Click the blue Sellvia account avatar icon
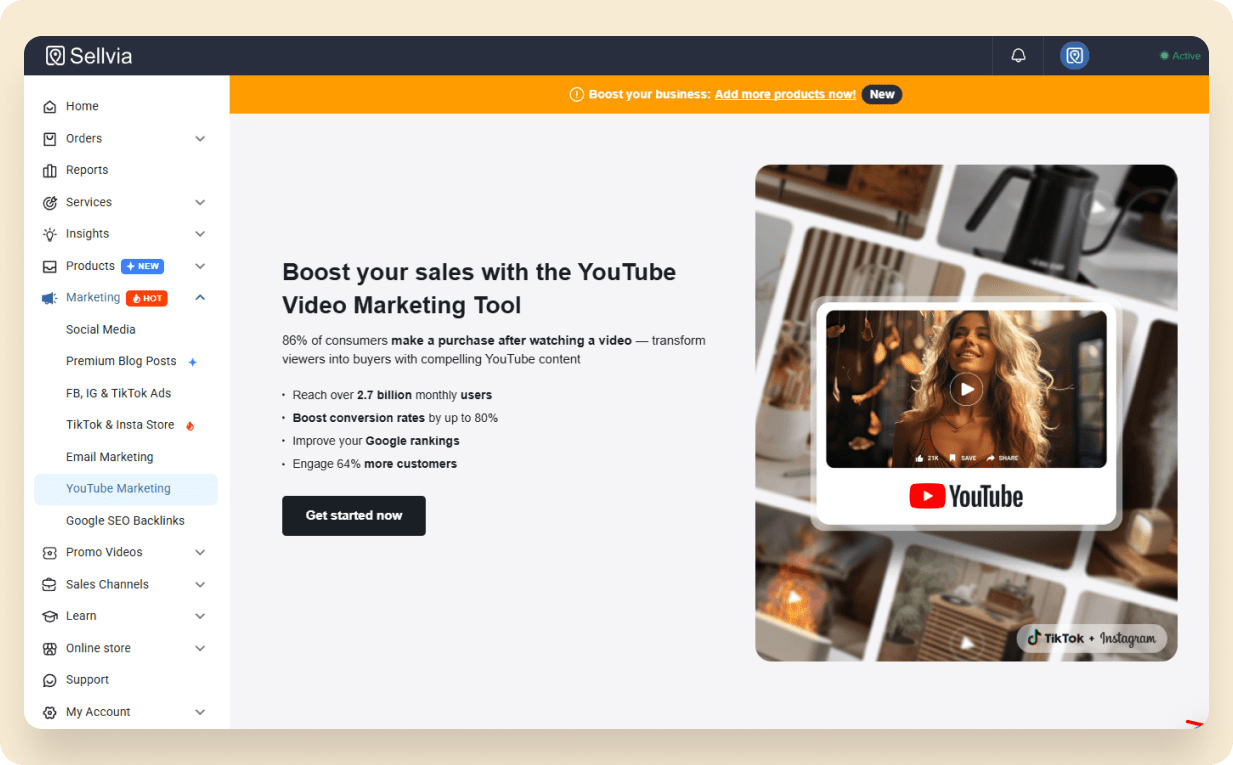This screenshot has height=765, width=1233. (1074, 55)
